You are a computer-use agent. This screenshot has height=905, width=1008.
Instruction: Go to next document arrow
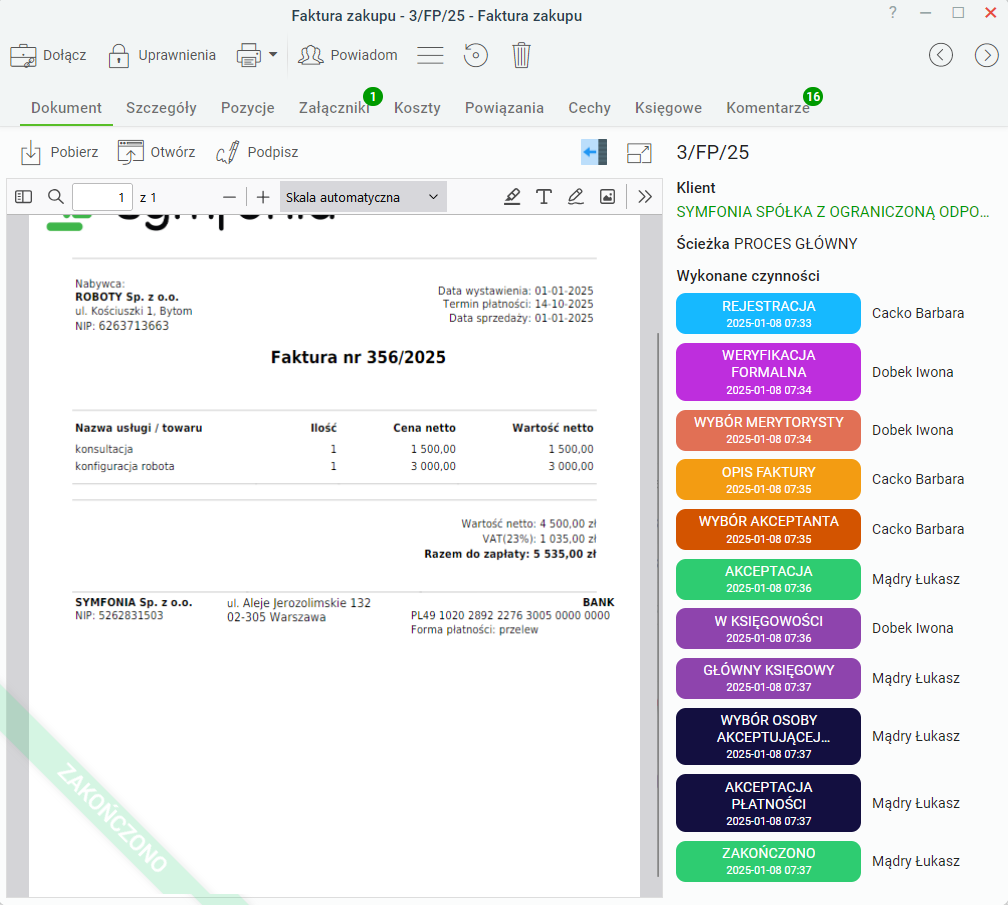tap(986, 55)
